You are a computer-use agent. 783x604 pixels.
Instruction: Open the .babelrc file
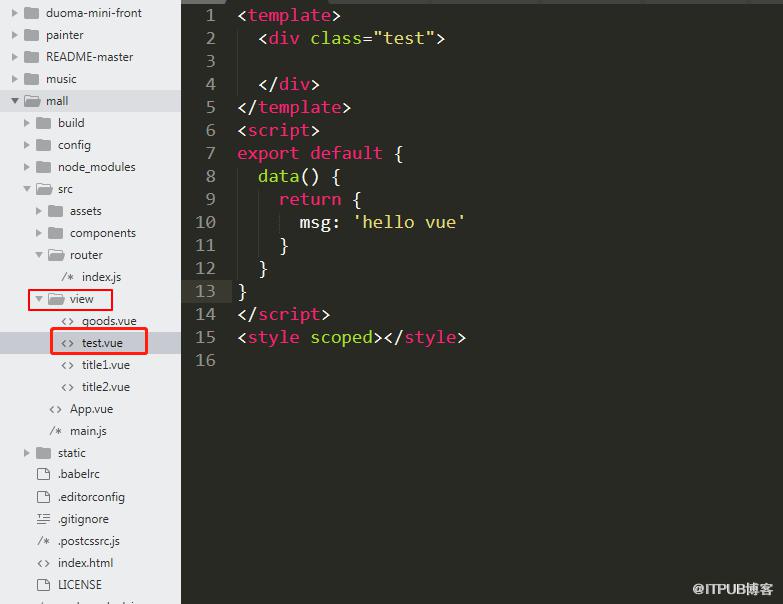tap(79, 474)
